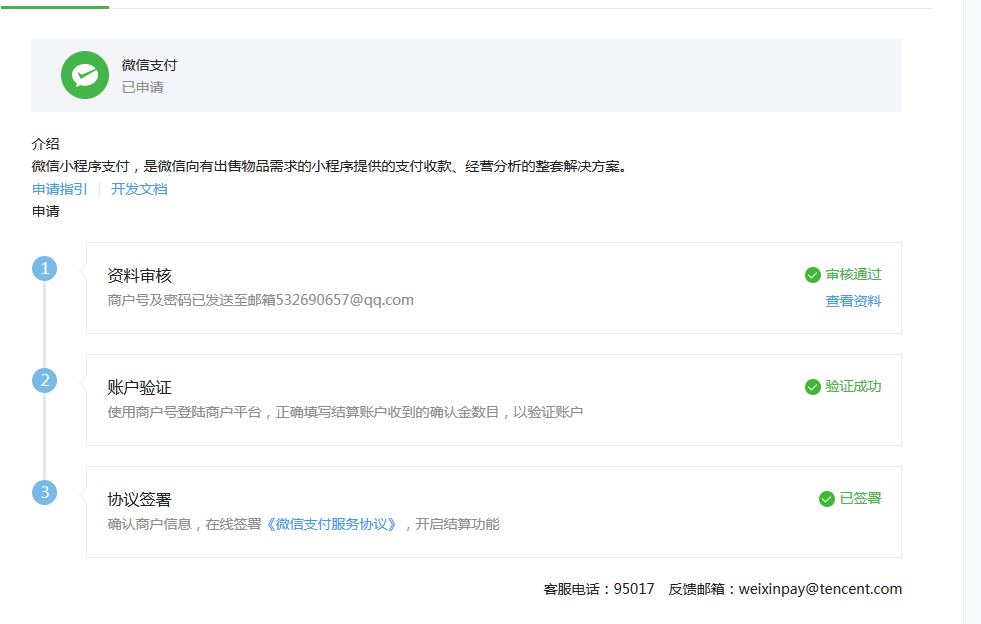The width and height of the screenshot is (981, 624).
Task: Click the 申请 heading above the steps
Action: (46, 212)
